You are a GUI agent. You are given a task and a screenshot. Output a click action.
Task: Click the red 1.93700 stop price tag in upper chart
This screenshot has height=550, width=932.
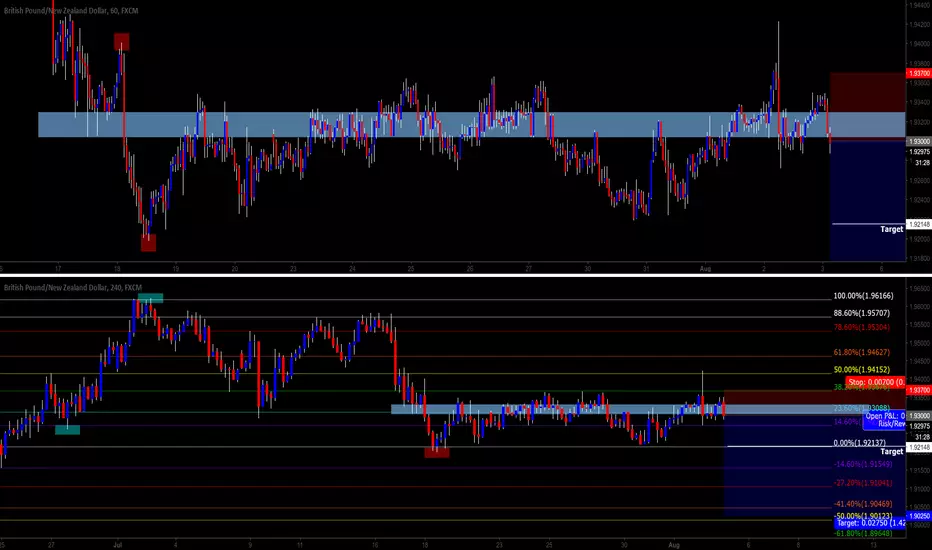(x=918, y=73)
